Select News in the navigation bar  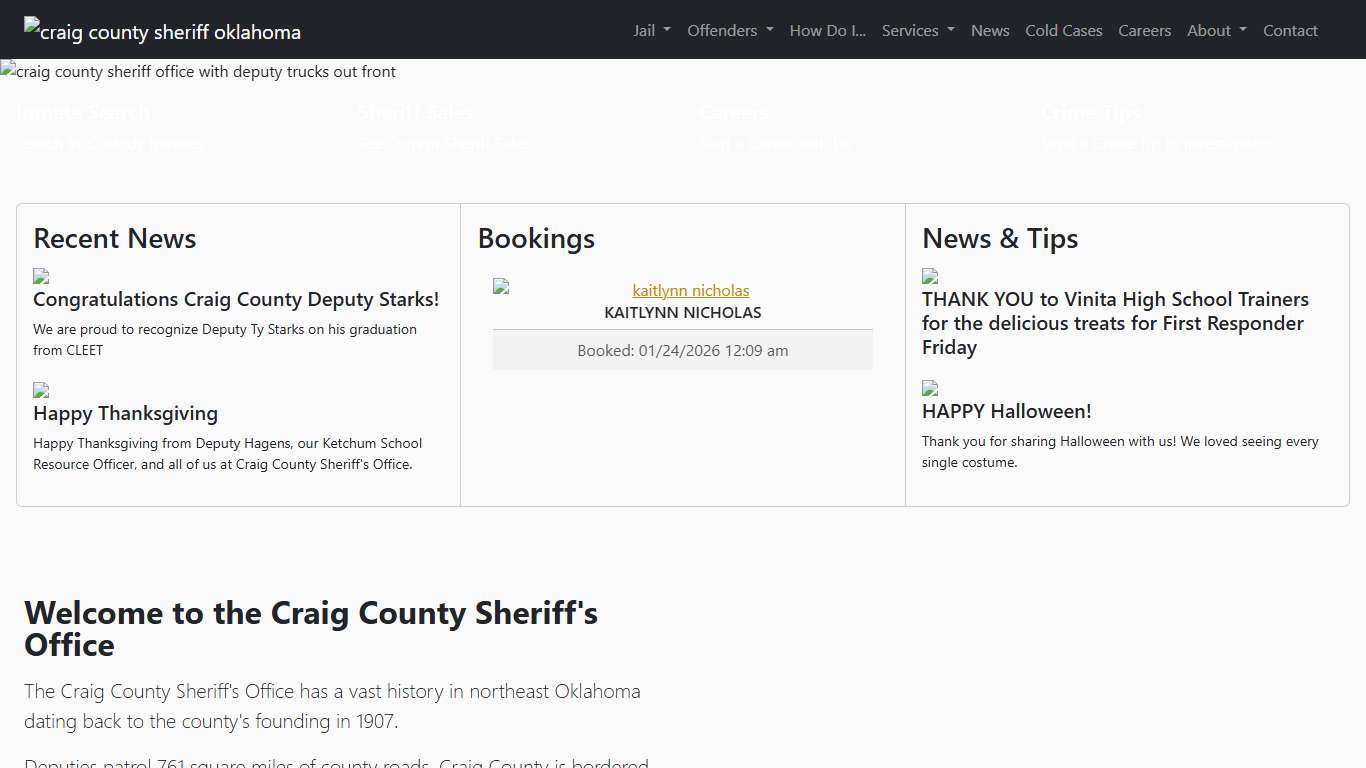pos(990,30)
